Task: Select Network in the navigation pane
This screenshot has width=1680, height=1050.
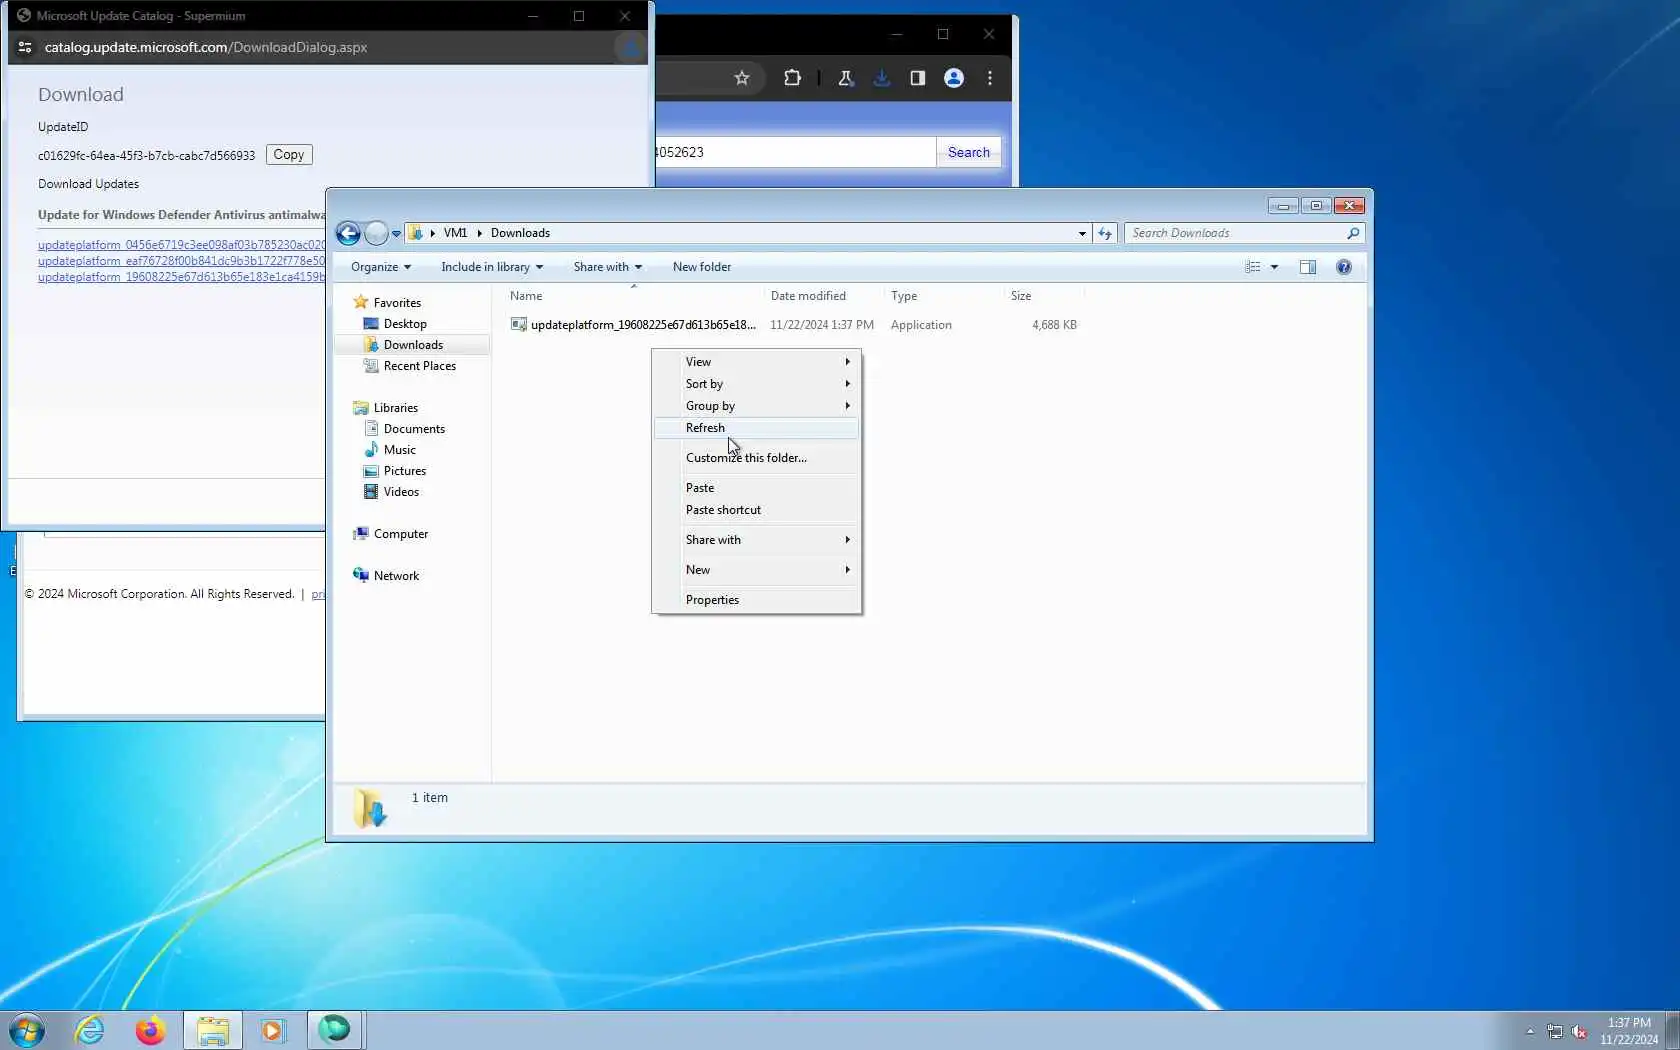Action: tap(396, 576)
